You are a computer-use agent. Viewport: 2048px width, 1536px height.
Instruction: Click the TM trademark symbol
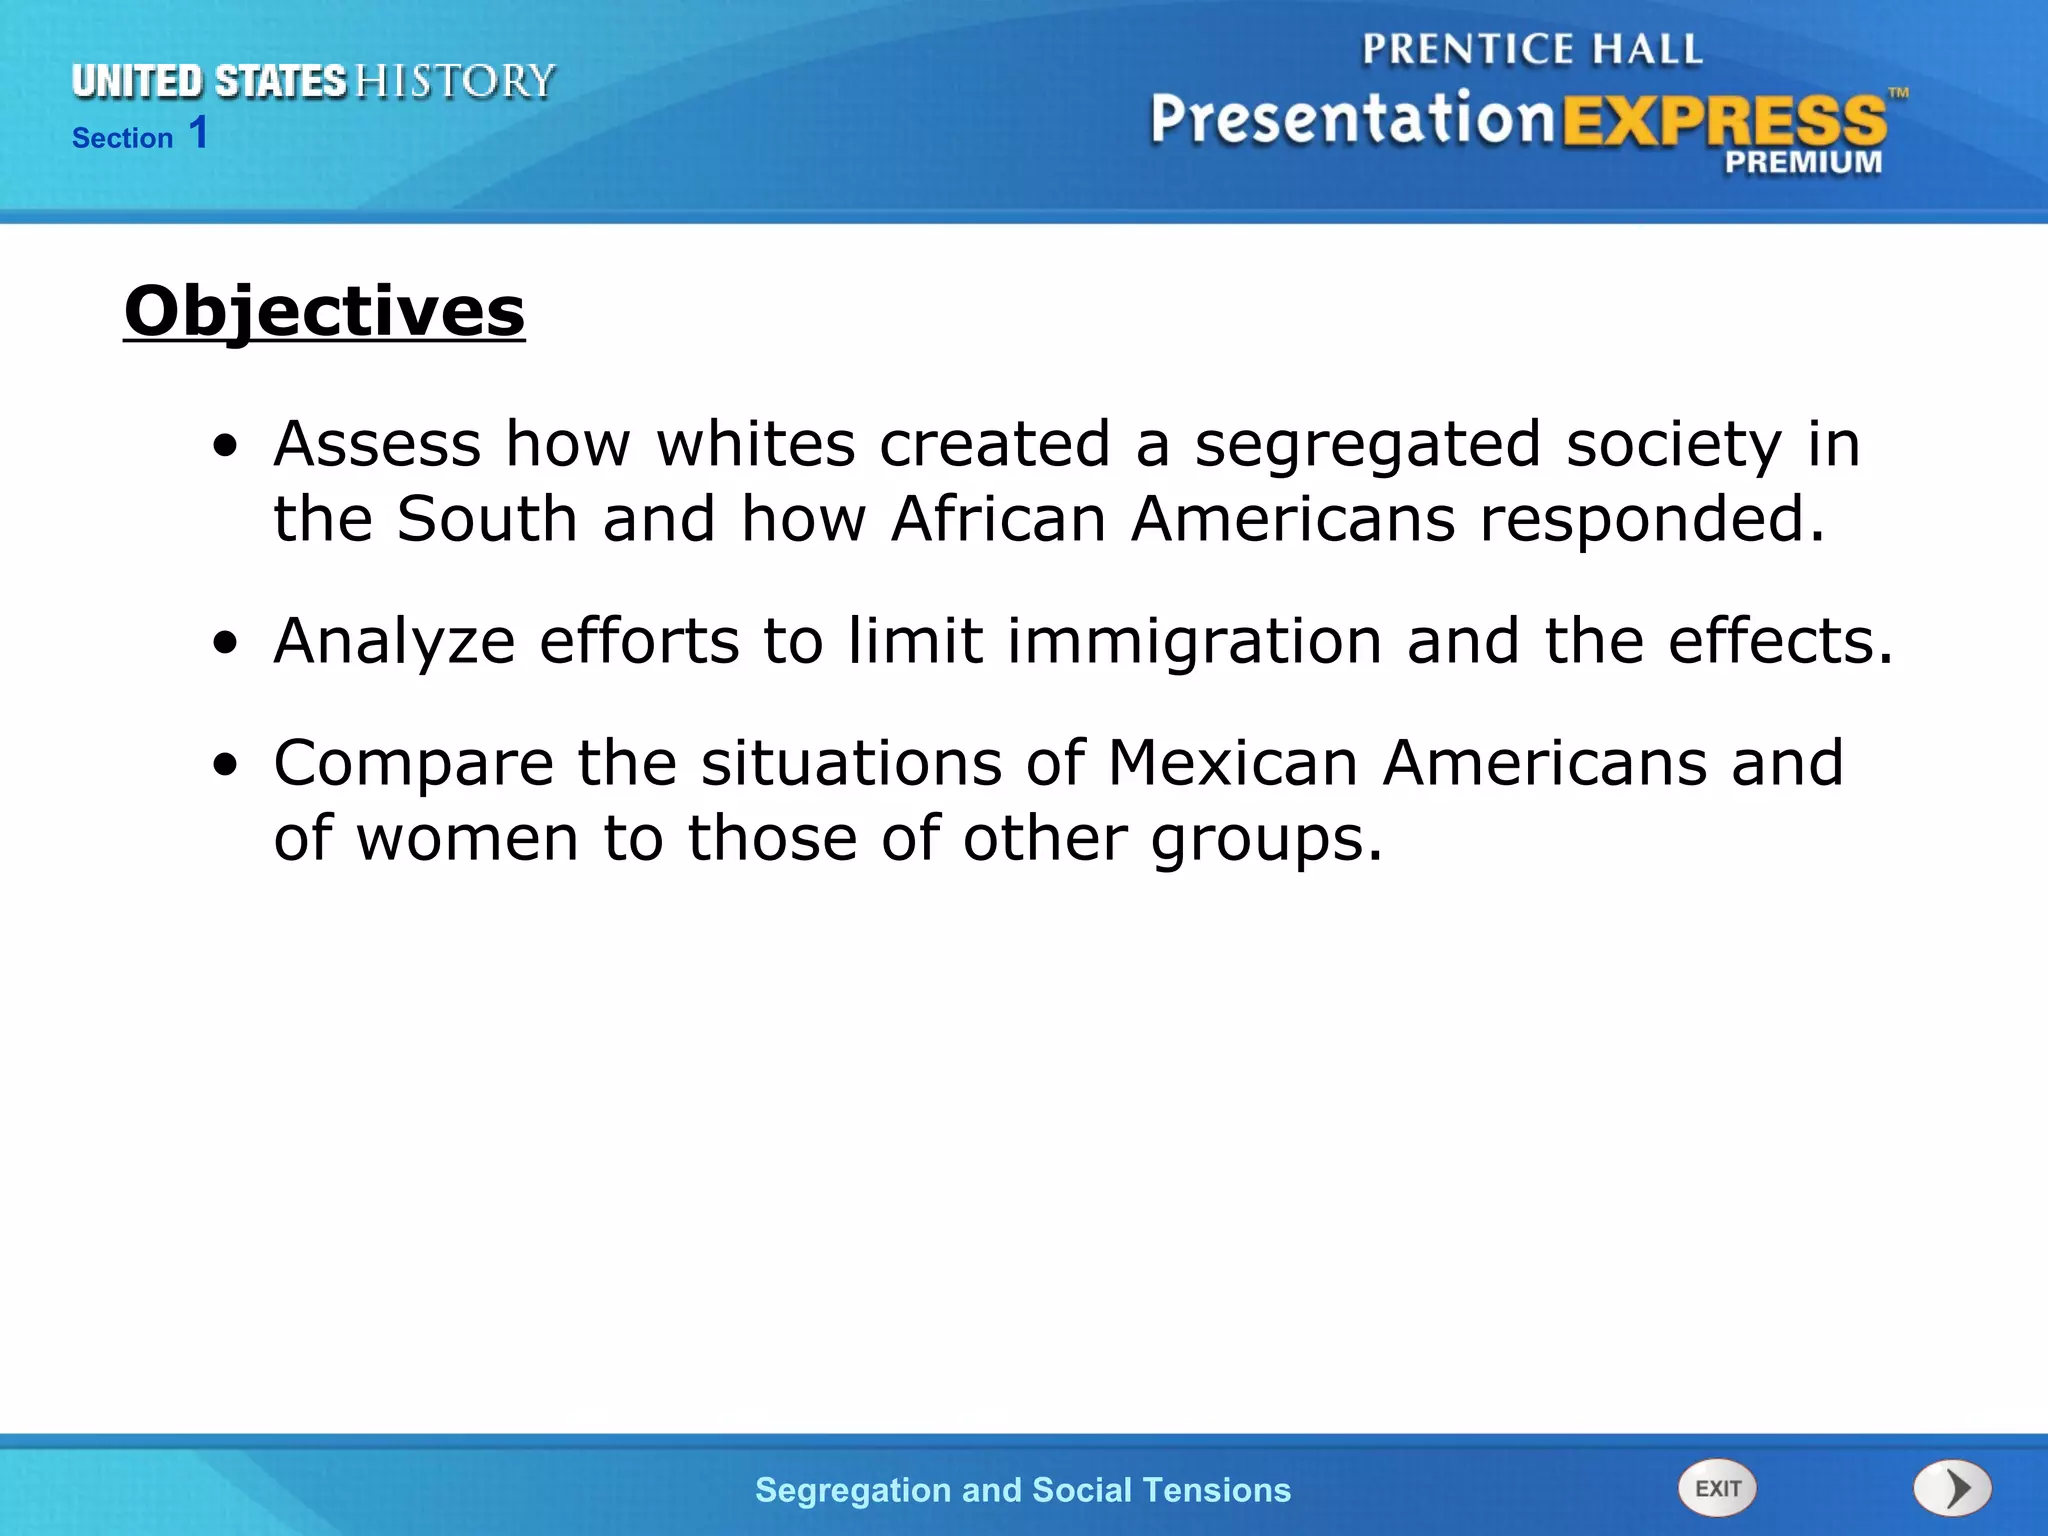[x=1898, y=94]
